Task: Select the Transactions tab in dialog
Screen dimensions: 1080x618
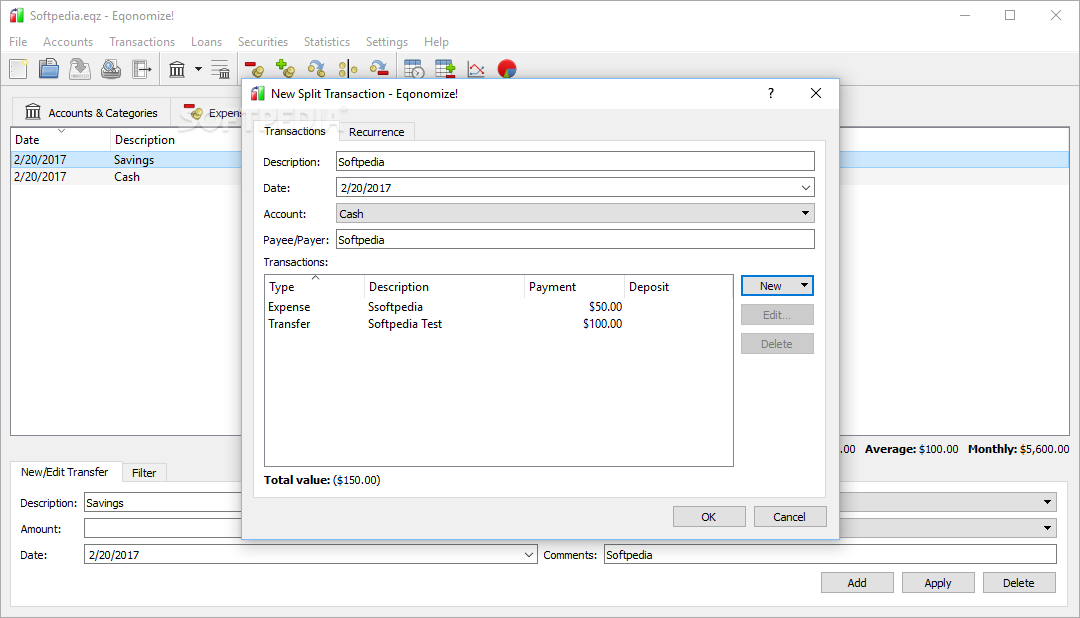Action: 294,131
